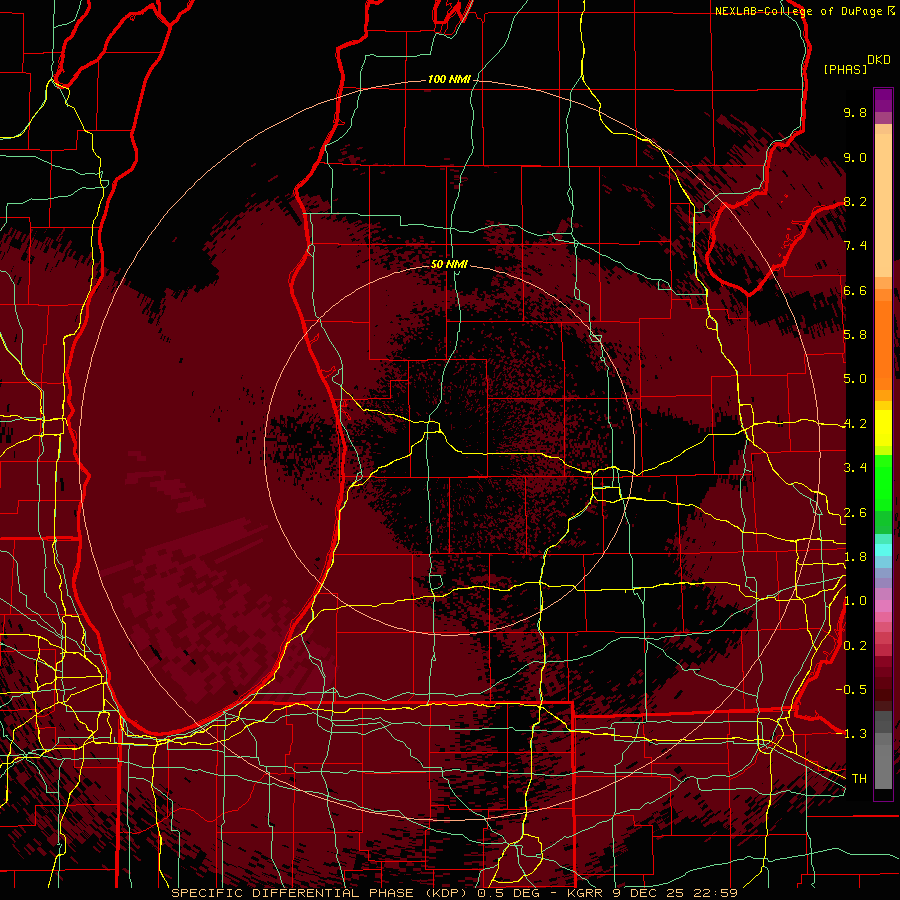Click the 22:59 timestamp in the caption
This screenshot has height=900, width=900.
point(716,893)
